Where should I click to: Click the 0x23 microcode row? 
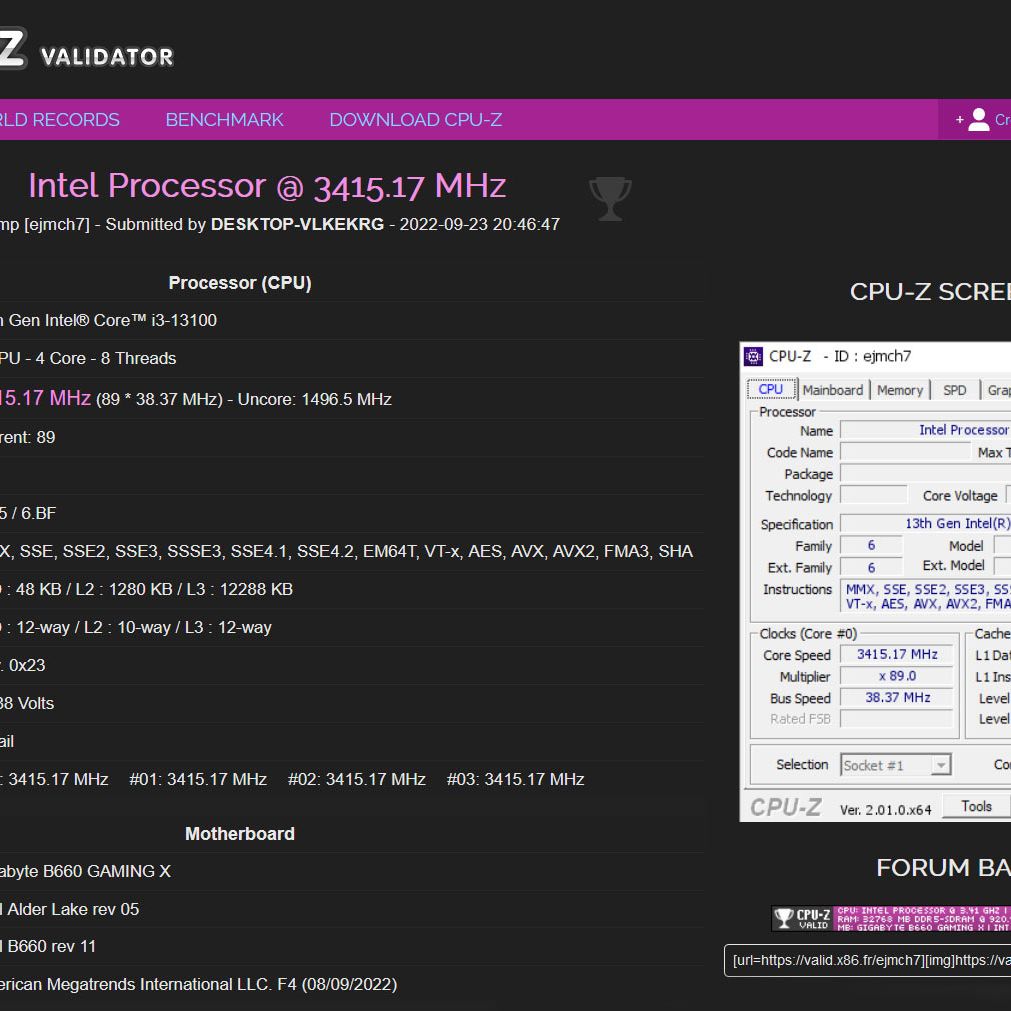(351, 665)
